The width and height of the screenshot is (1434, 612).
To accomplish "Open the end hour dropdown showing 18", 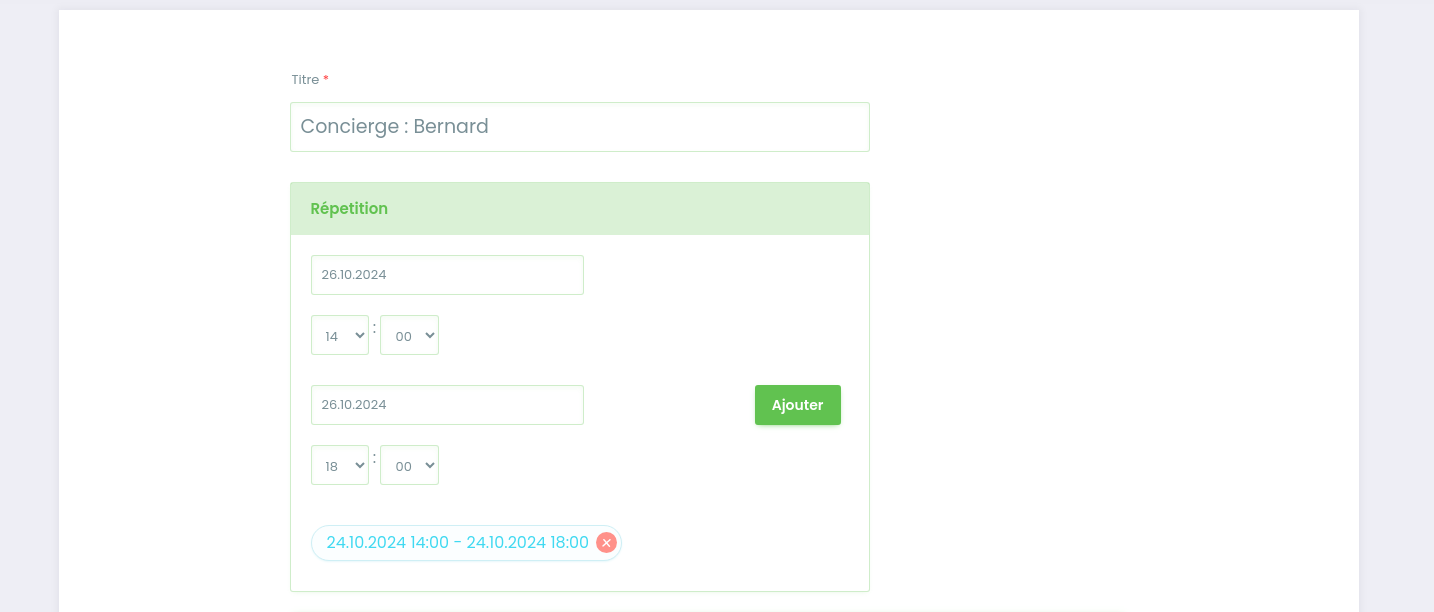I will (340, 465).
